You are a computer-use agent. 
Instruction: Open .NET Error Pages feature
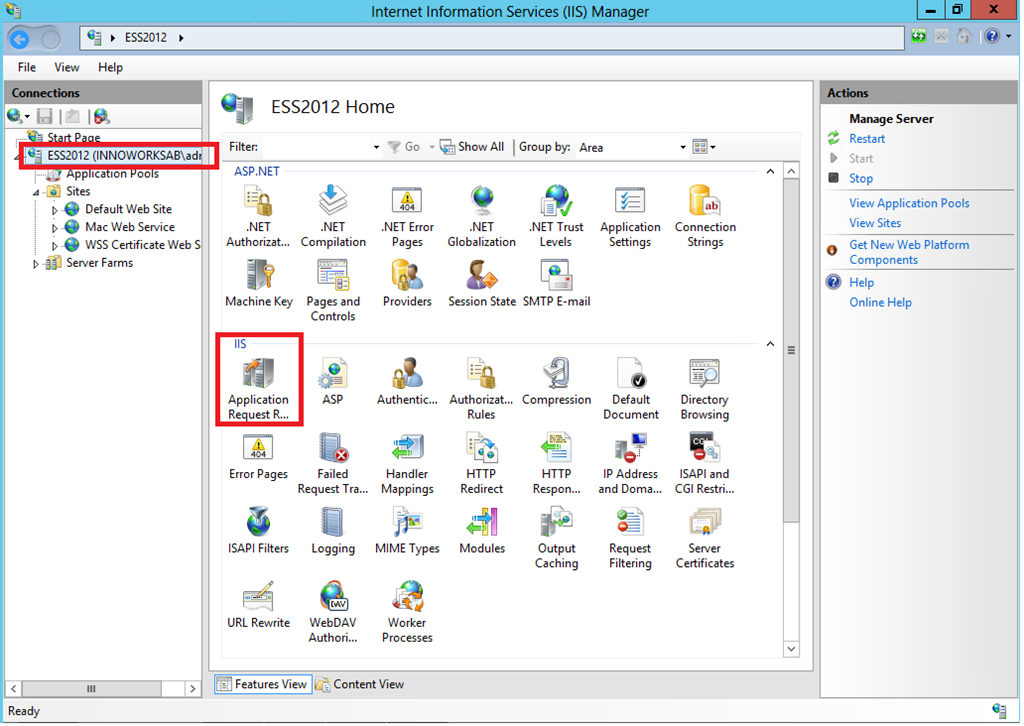point(408,216)
